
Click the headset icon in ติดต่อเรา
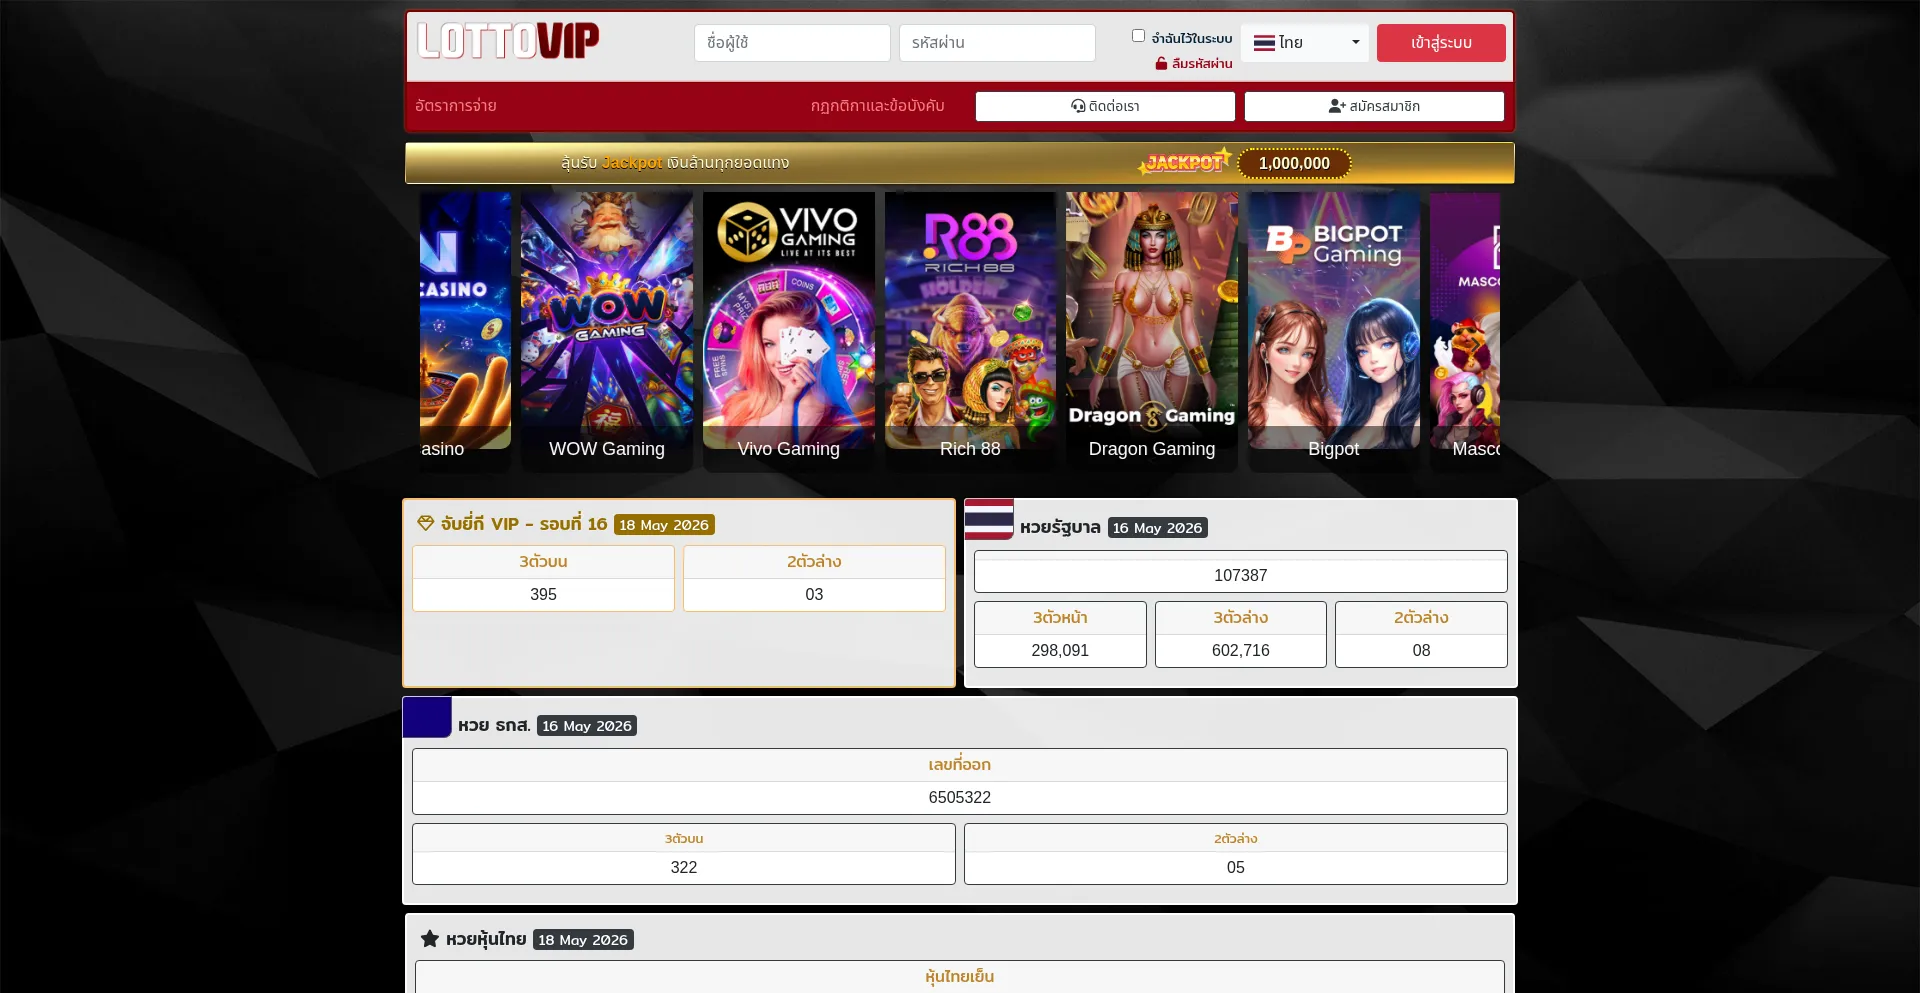[x=1078, y=106]
